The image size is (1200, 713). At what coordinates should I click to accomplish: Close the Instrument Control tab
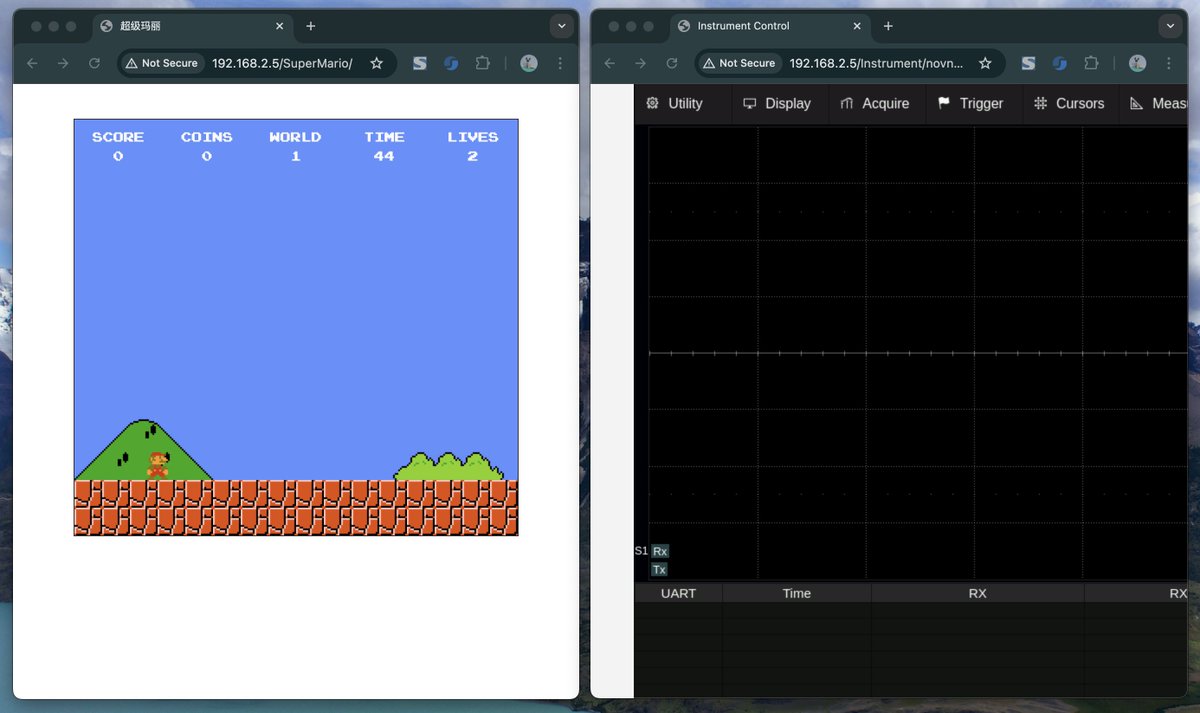pyautogui.click(x=857, y=26)
